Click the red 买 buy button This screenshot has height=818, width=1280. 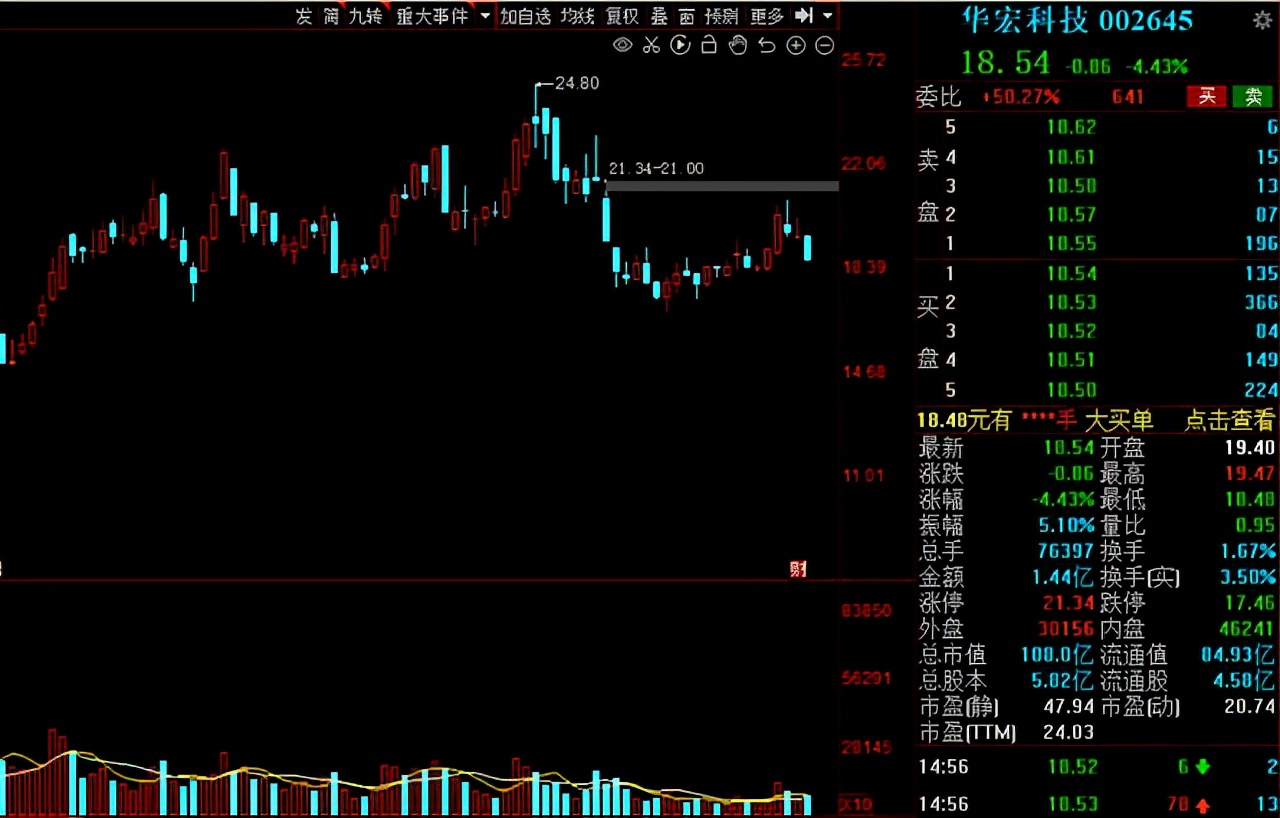[x=1207, y=96]
